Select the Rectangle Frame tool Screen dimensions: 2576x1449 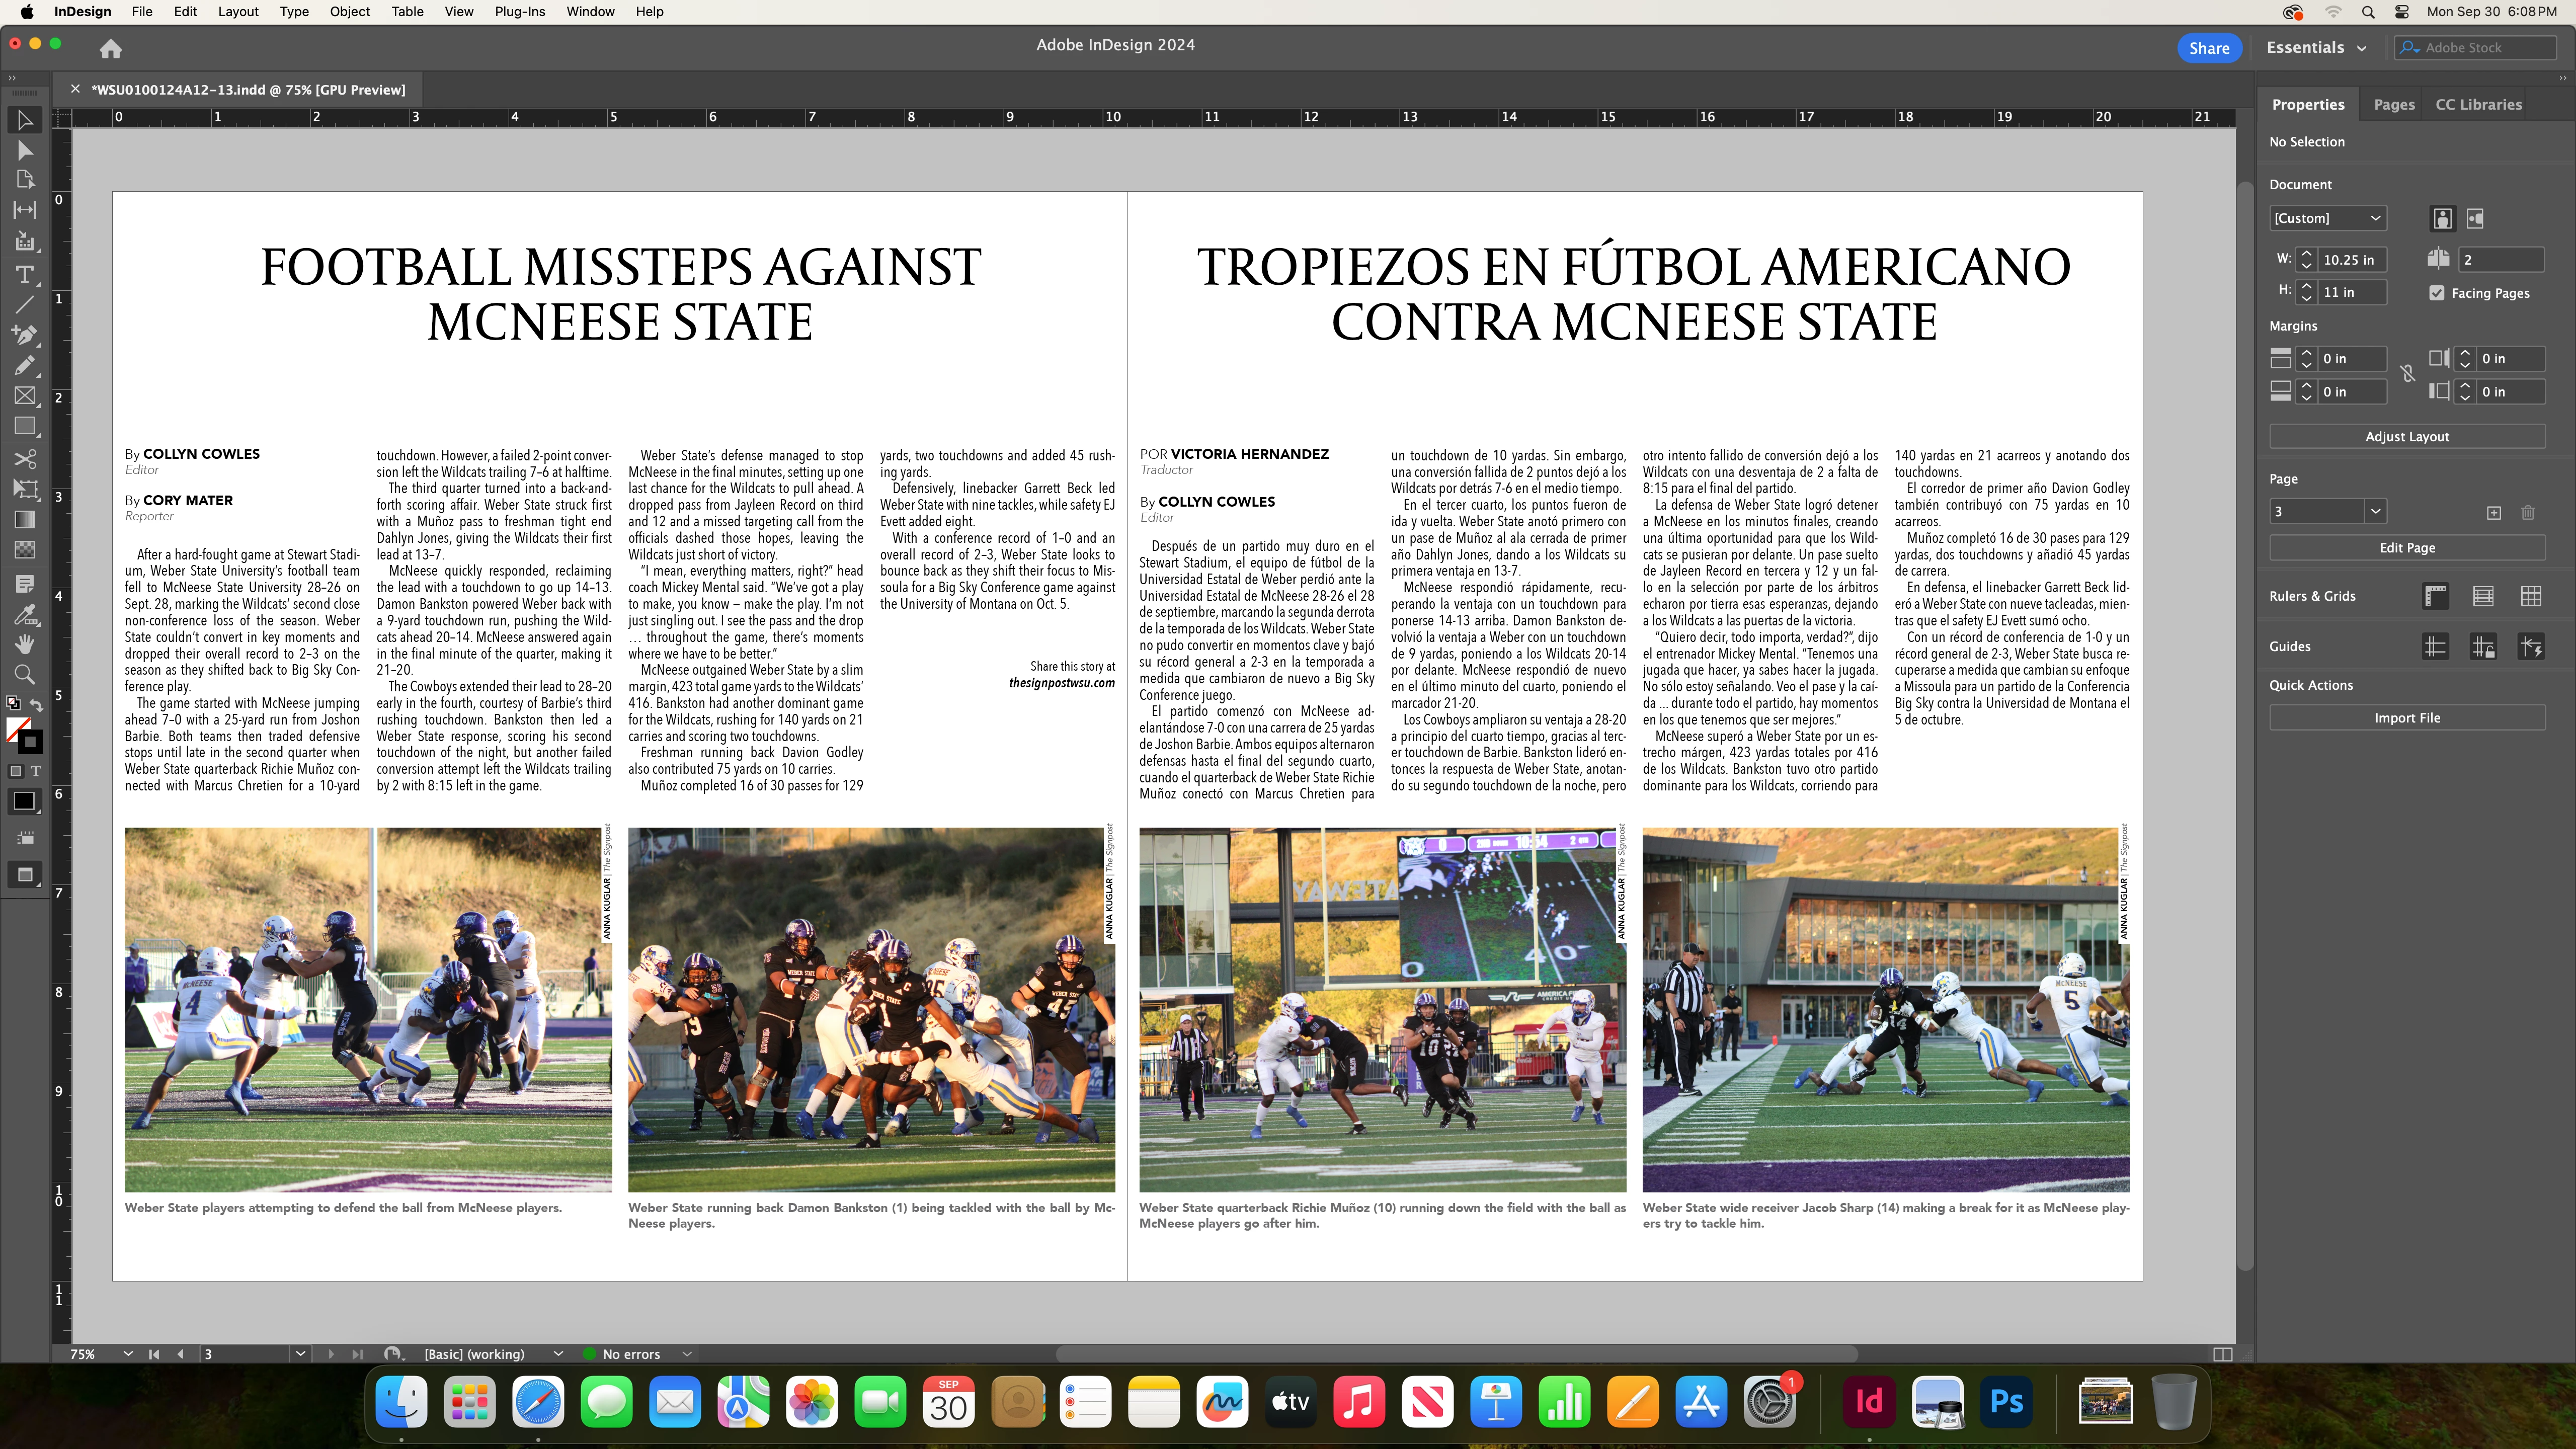(24, 396)
